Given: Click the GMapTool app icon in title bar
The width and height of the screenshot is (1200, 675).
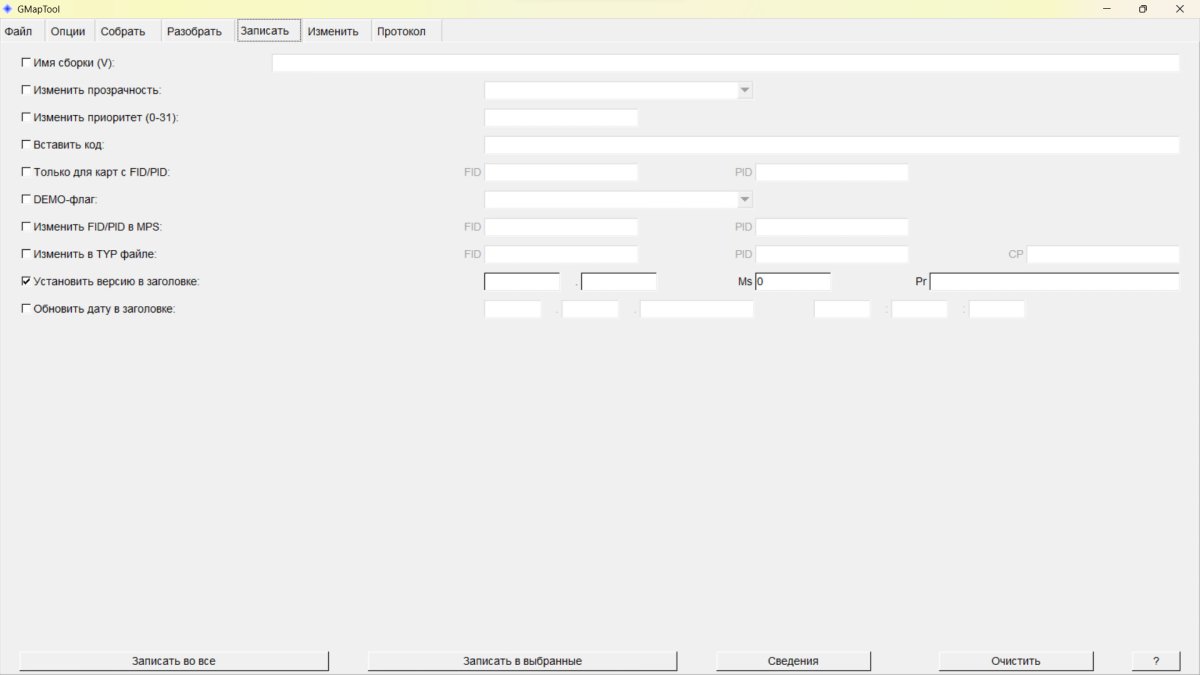Looking at the screenshot, I should (8, 9).
